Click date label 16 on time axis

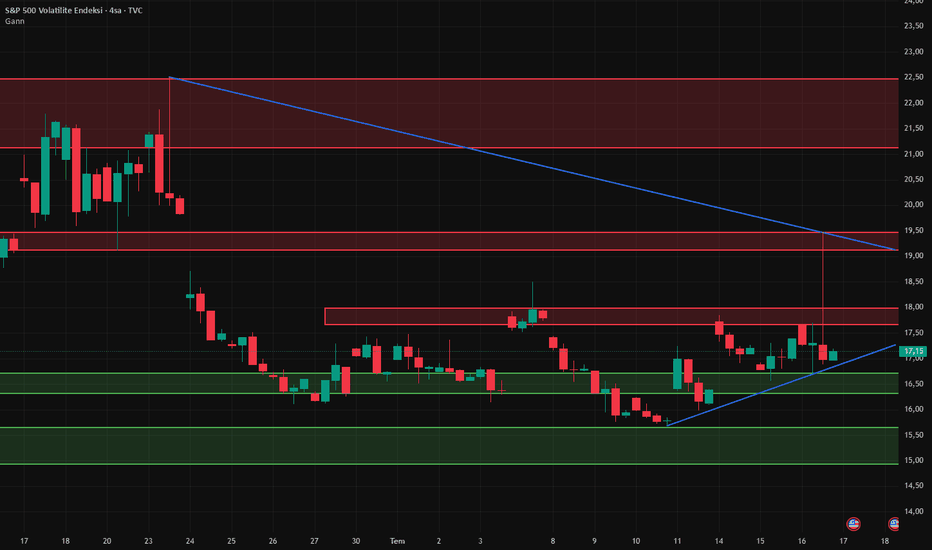(802, 541)
